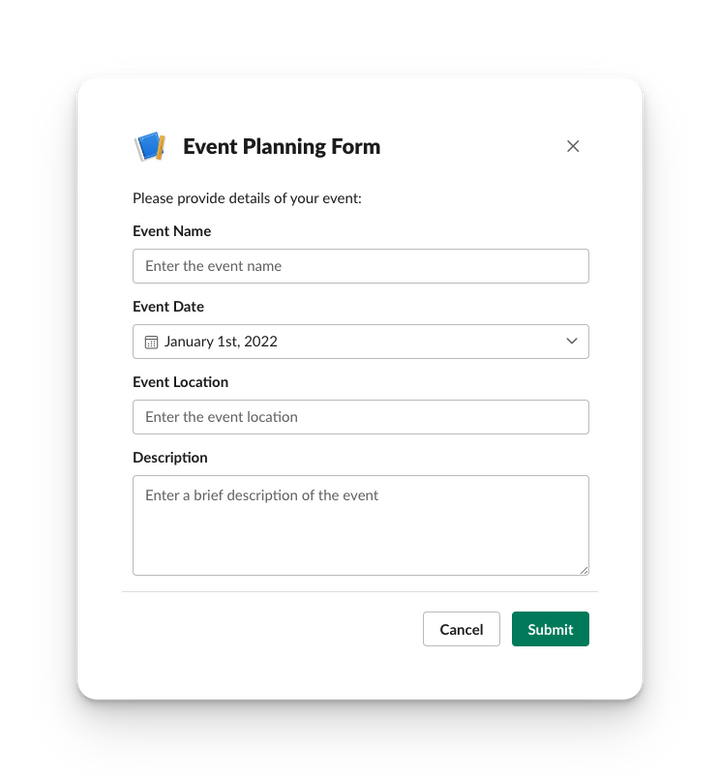Screen dimensions: 720x777
Task: Click the Event Location text field
Action: [360, 417]
